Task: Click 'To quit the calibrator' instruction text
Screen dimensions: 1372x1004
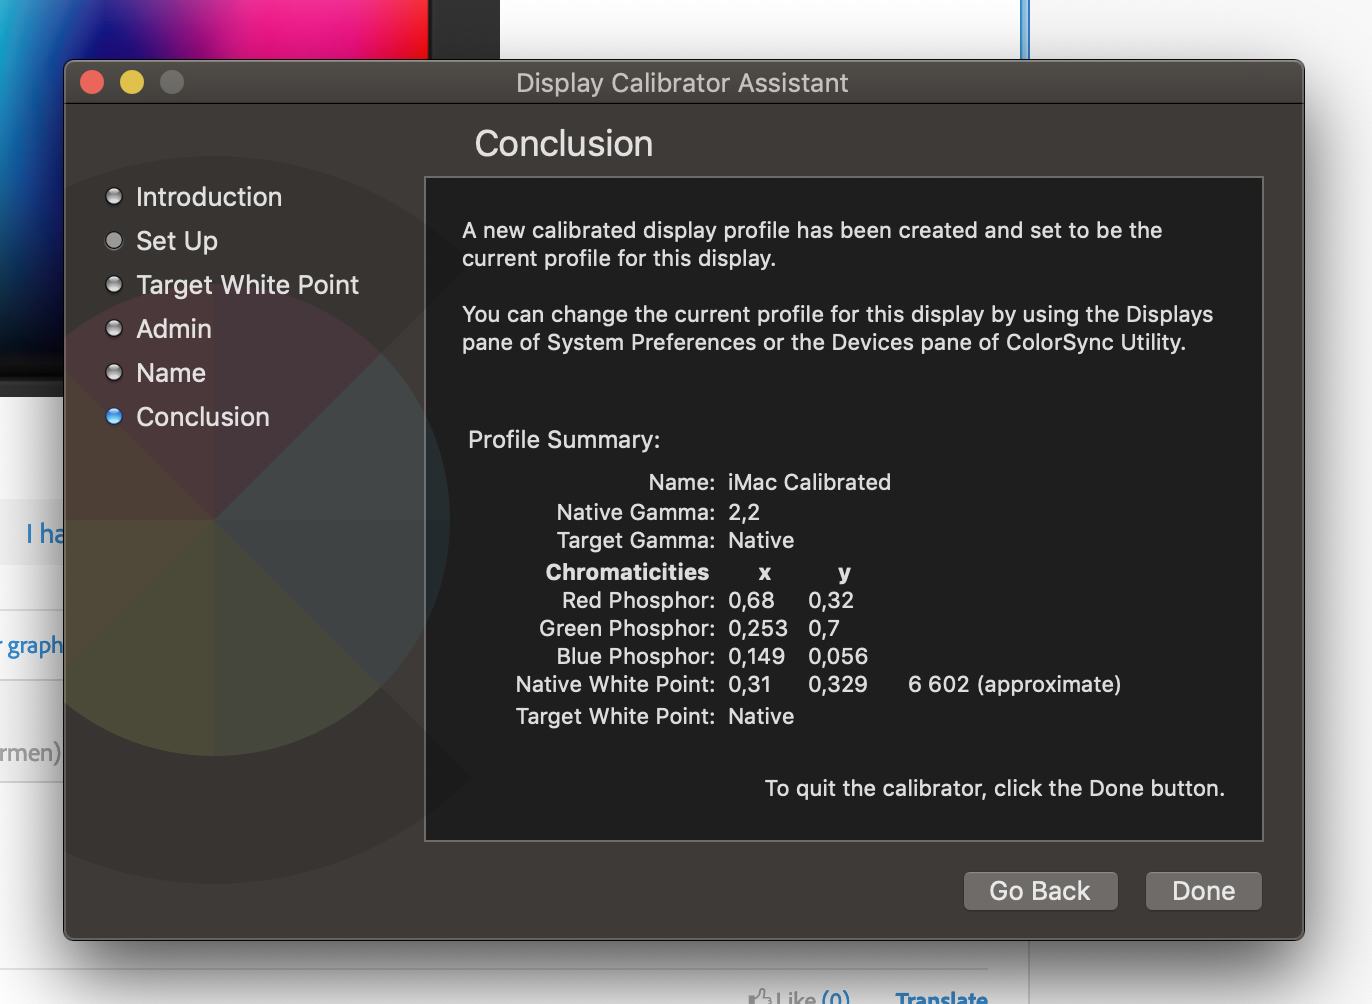Action: (995, 788)
